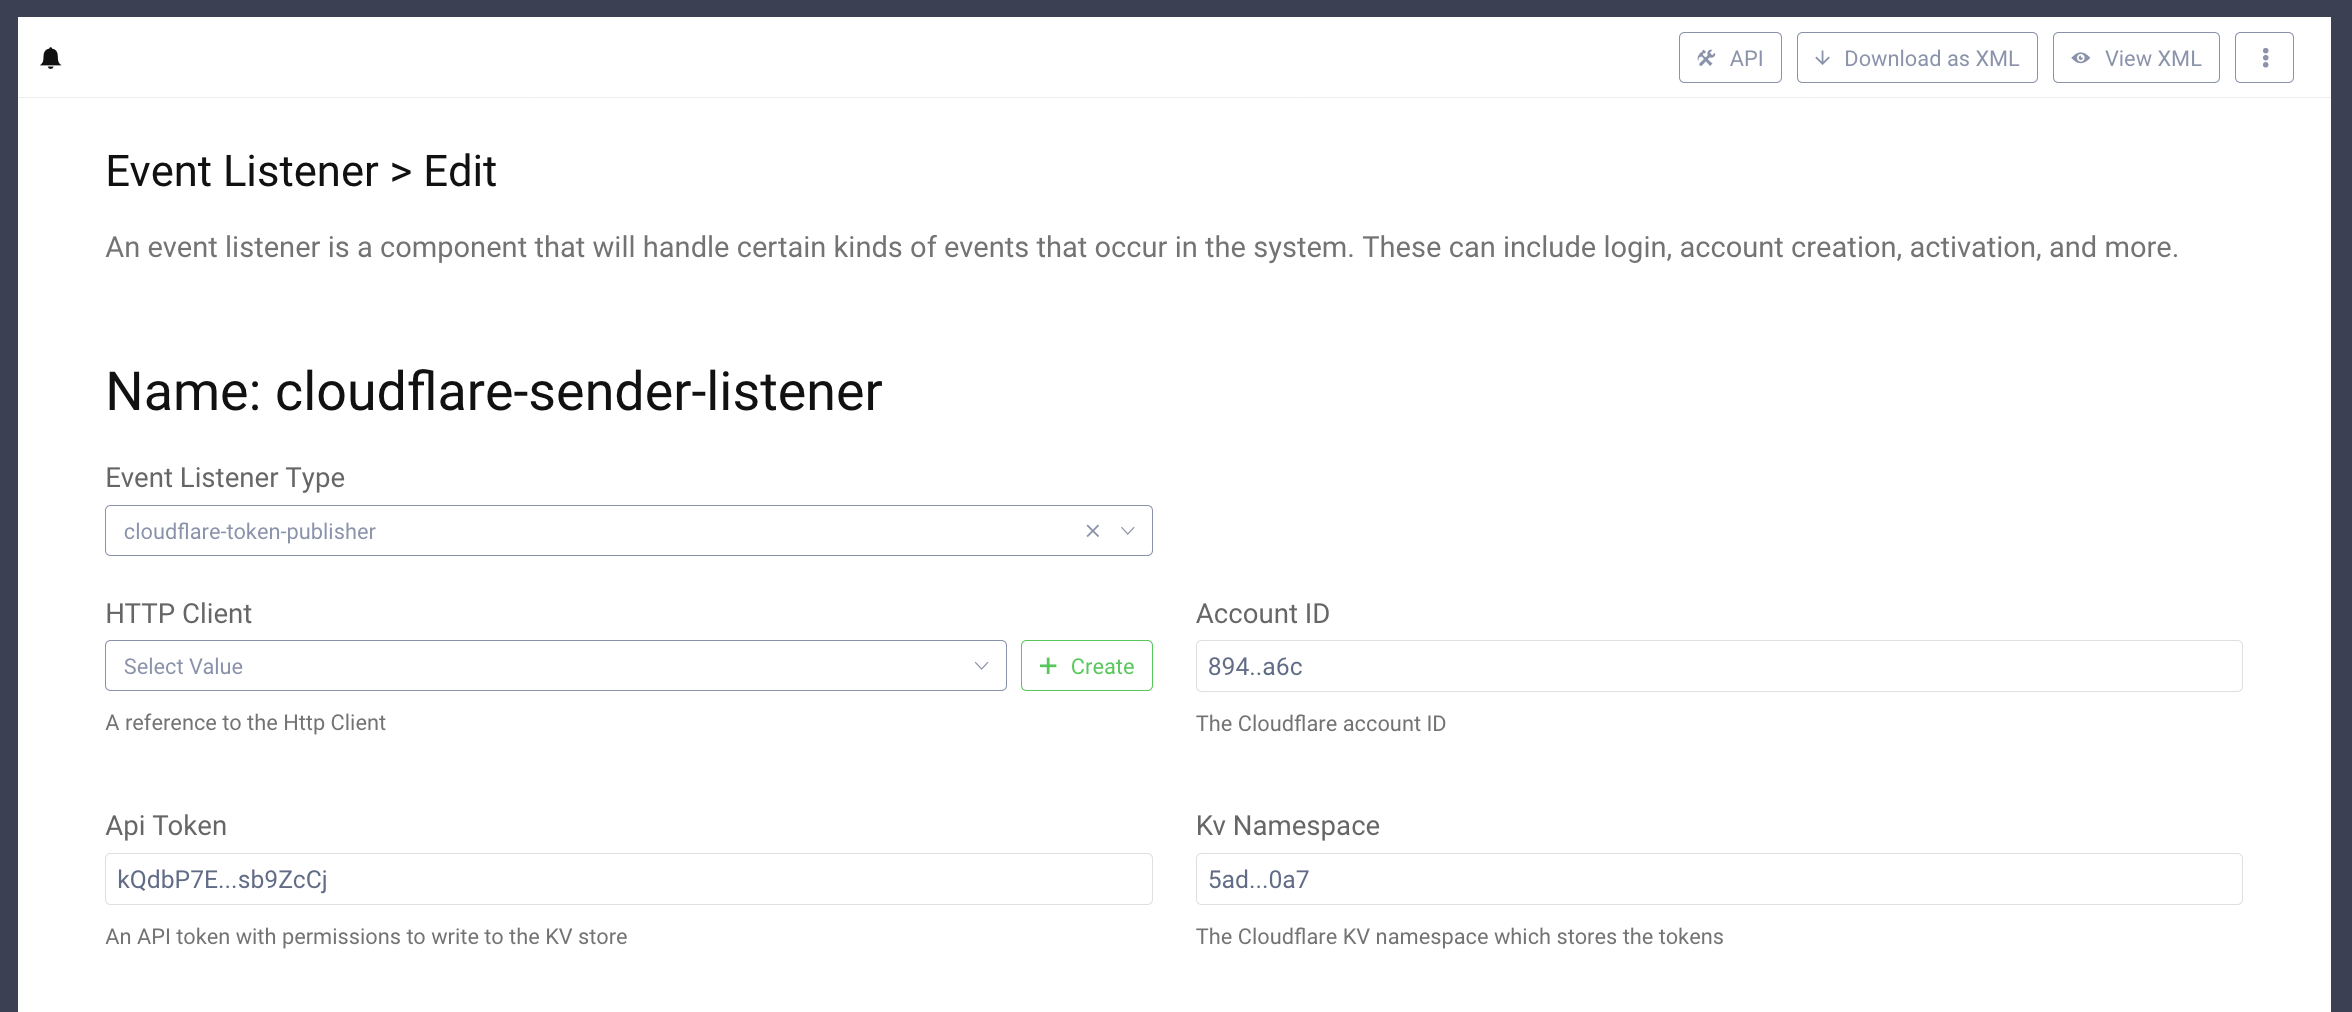This screenshot has height=1012, width=2352.
Task: Select the cloudflare-token-publisher value text
Action: tap(248, 531)
